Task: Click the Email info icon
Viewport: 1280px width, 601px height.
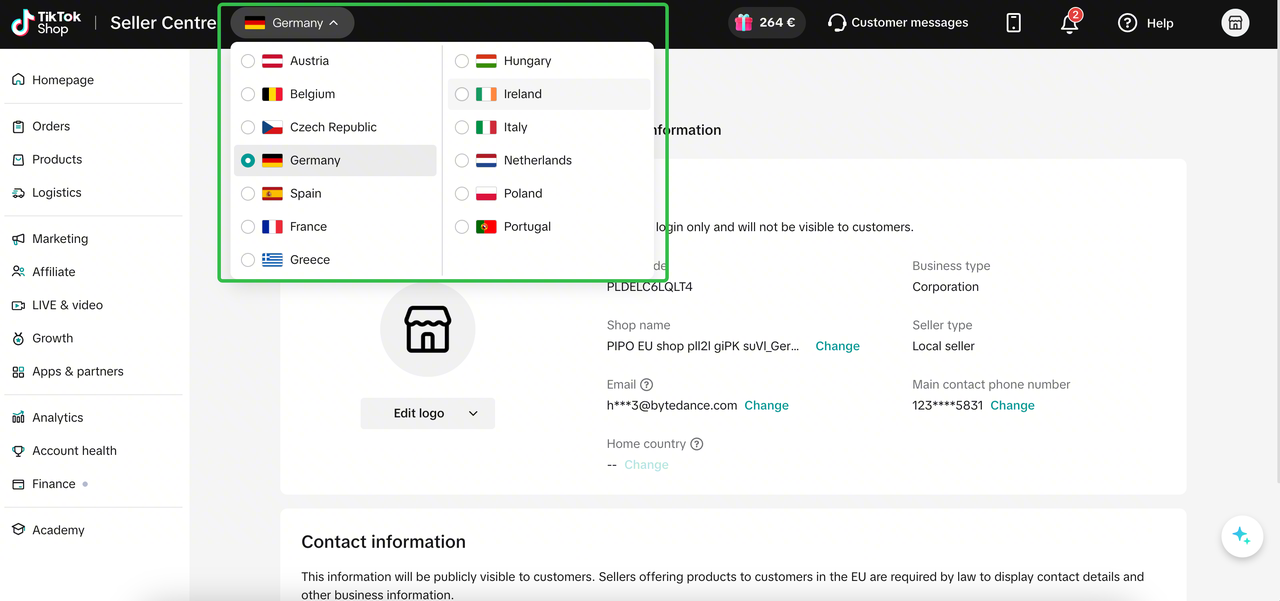Action: tap(647, 385)
